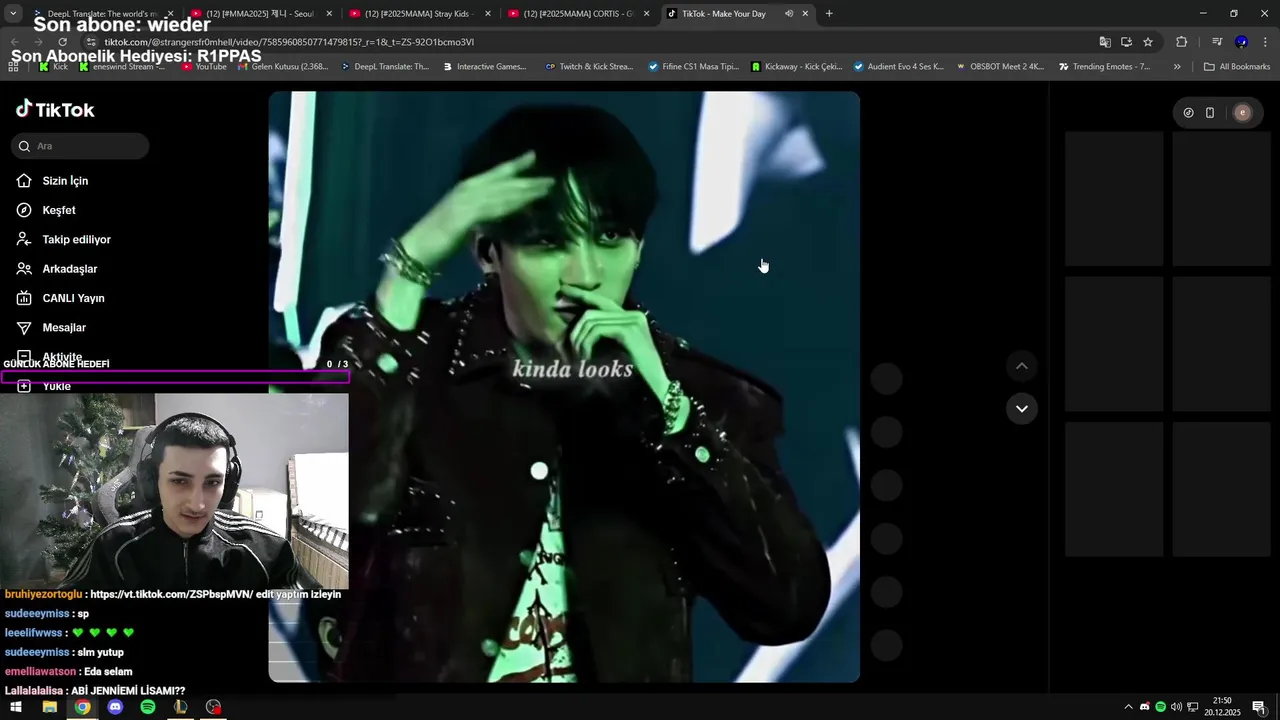This screenshot has width=1280, height=720.
Task: Go to the previous video with up arrow
Action: pos(1021,366)
